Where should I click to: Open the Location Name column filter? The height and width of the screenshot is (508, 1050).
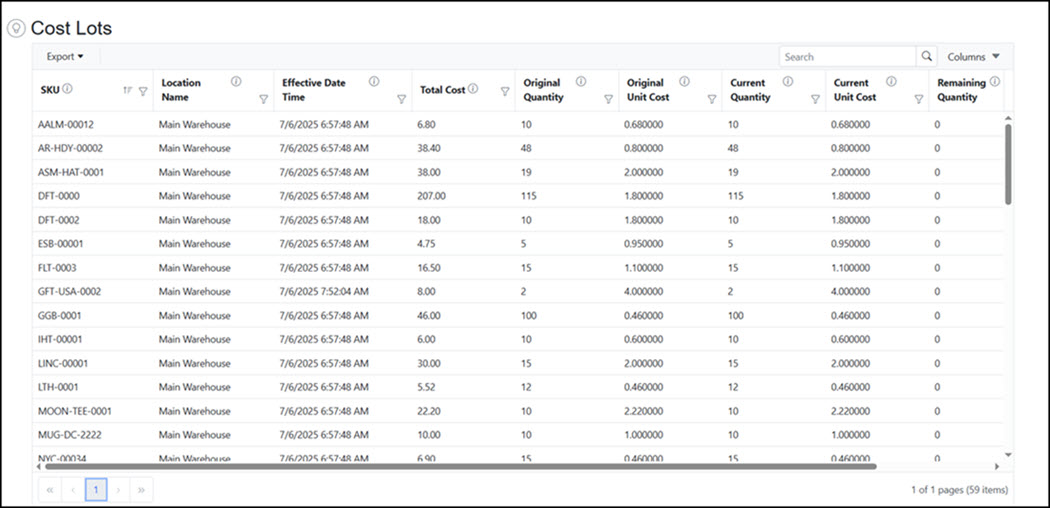(x=264, y=99)
